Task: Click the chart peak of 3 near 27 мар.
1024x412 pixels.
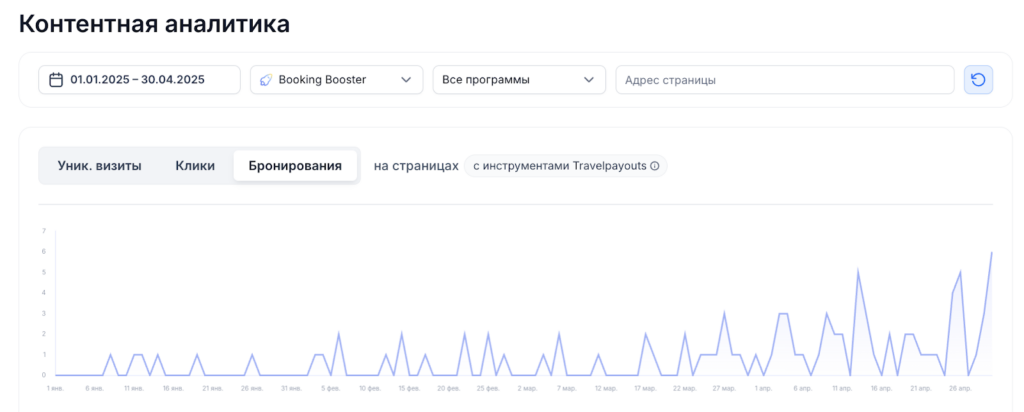Action: [x=724, y=313]
